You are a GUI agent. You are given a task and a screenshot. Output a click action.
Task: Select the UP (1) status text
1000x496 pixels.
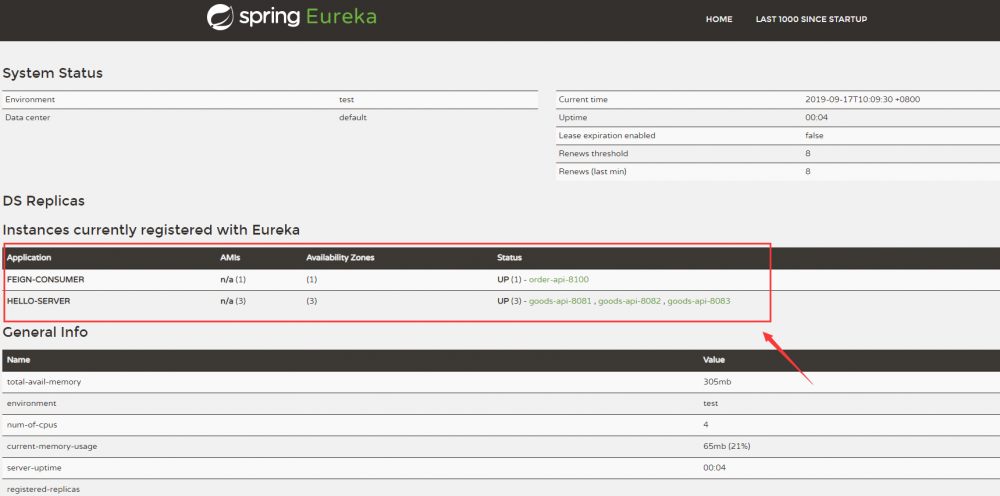point(510,280)
